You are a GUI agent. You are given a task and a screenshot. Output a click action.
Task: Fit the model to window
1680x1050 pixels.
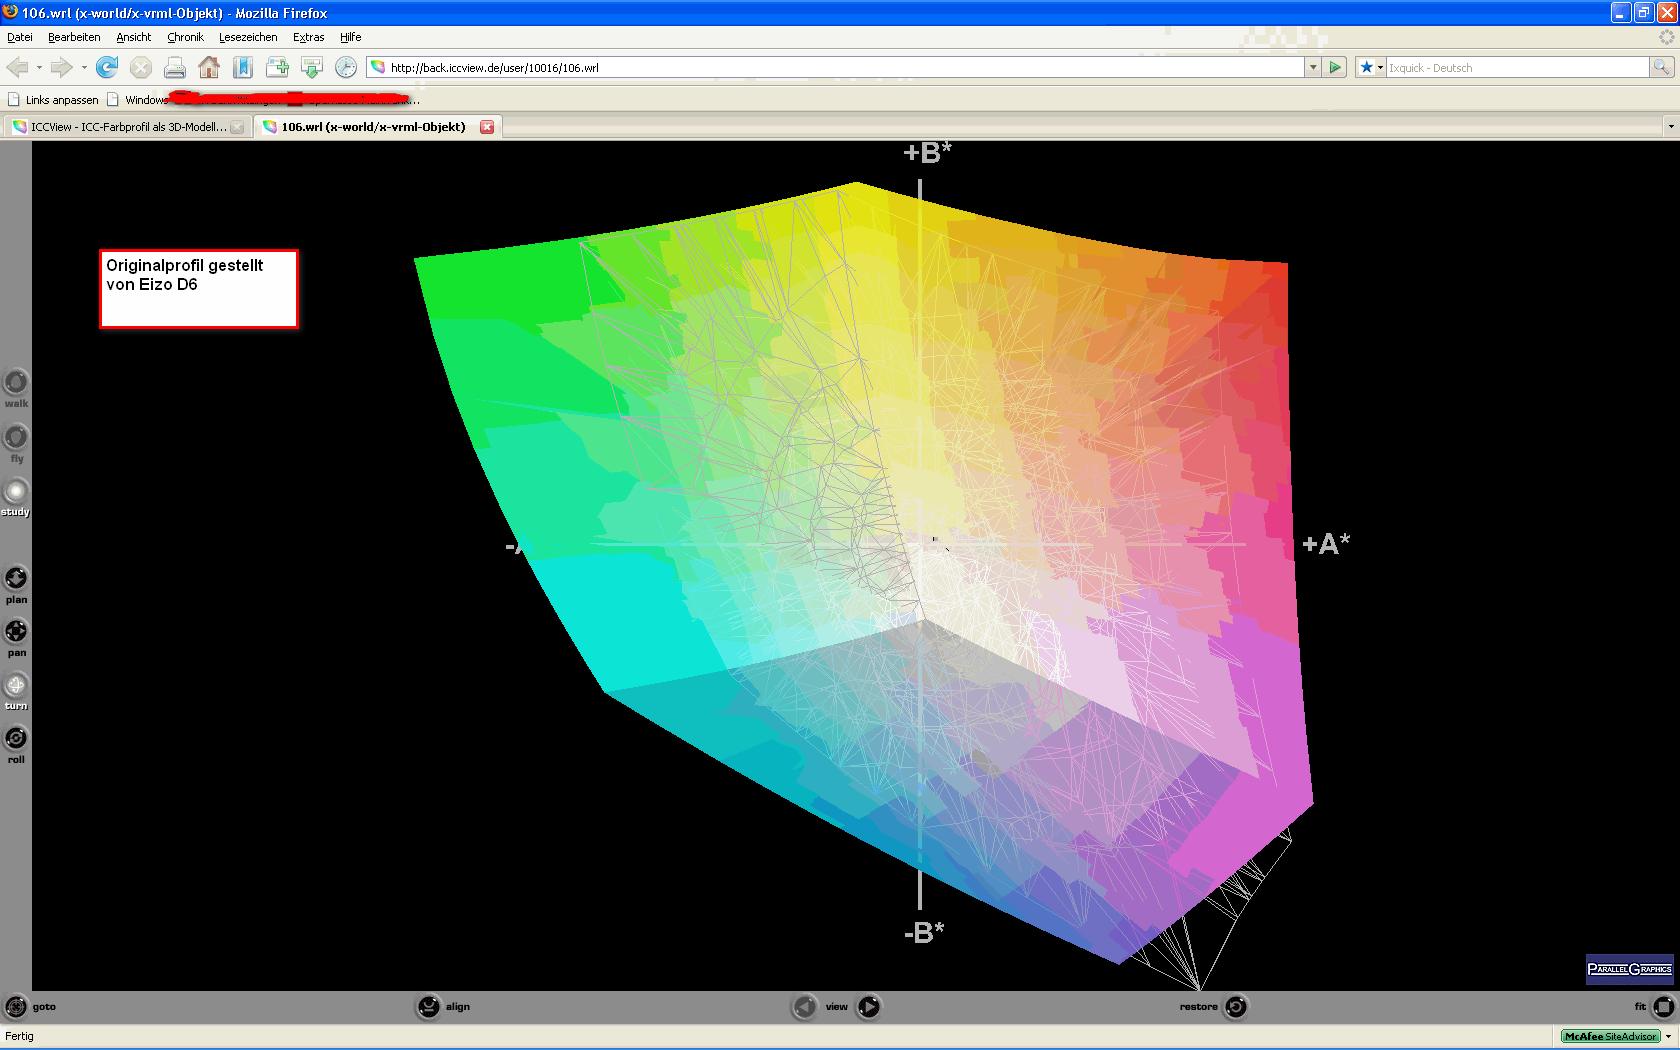click(x=1663, y=1007)
